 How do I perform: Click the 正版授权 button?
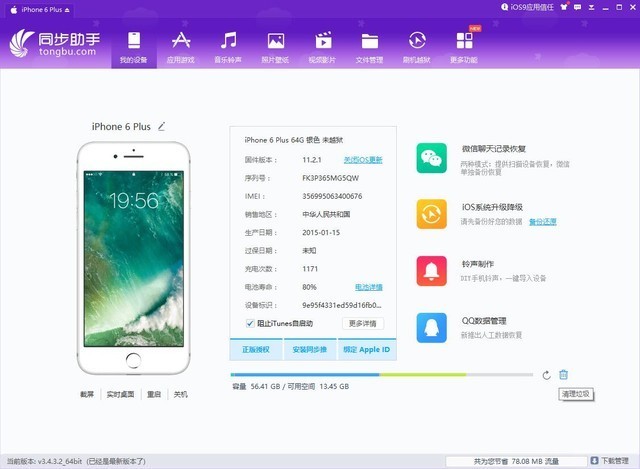point(256,349)
